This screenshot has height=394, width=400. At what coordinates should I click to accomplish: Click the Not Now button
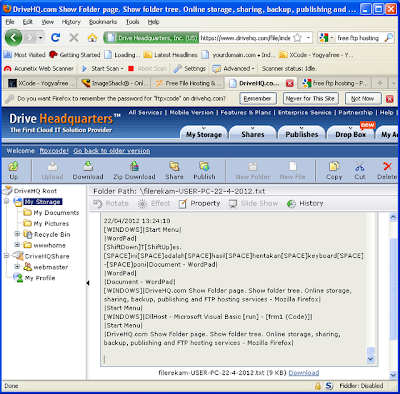(362, 99)
